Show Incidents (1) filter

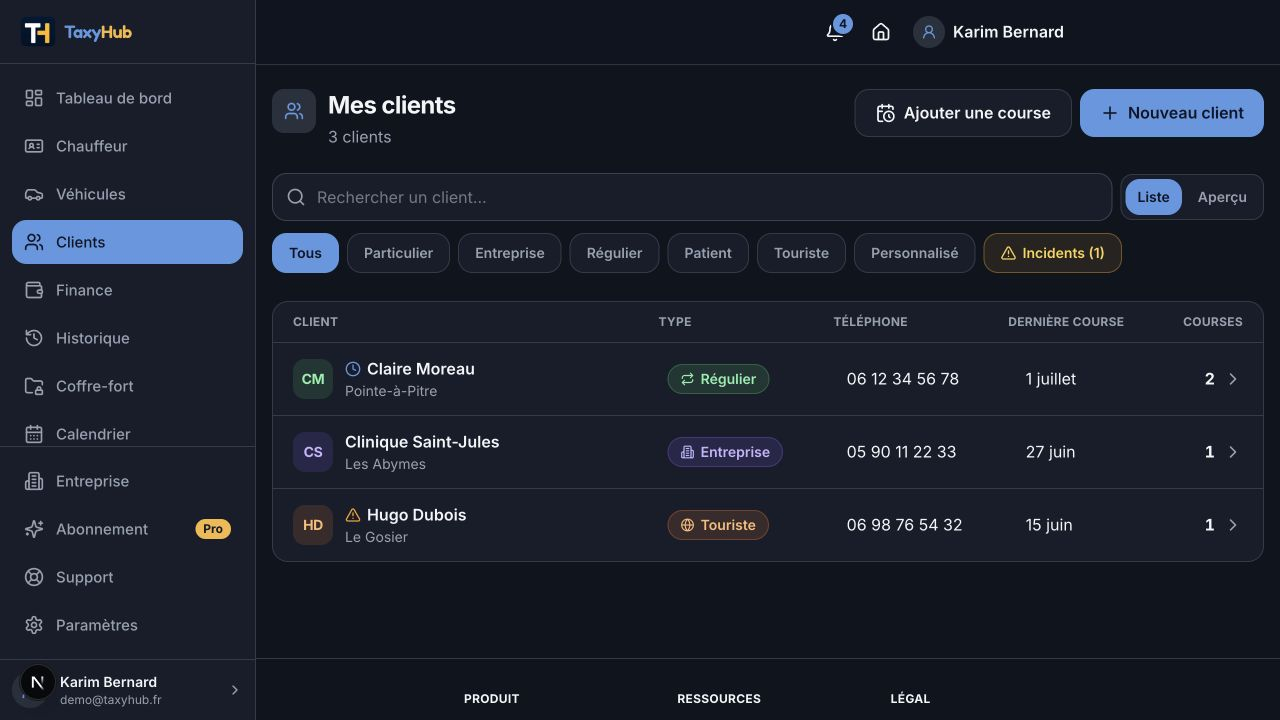point(1052,253)
